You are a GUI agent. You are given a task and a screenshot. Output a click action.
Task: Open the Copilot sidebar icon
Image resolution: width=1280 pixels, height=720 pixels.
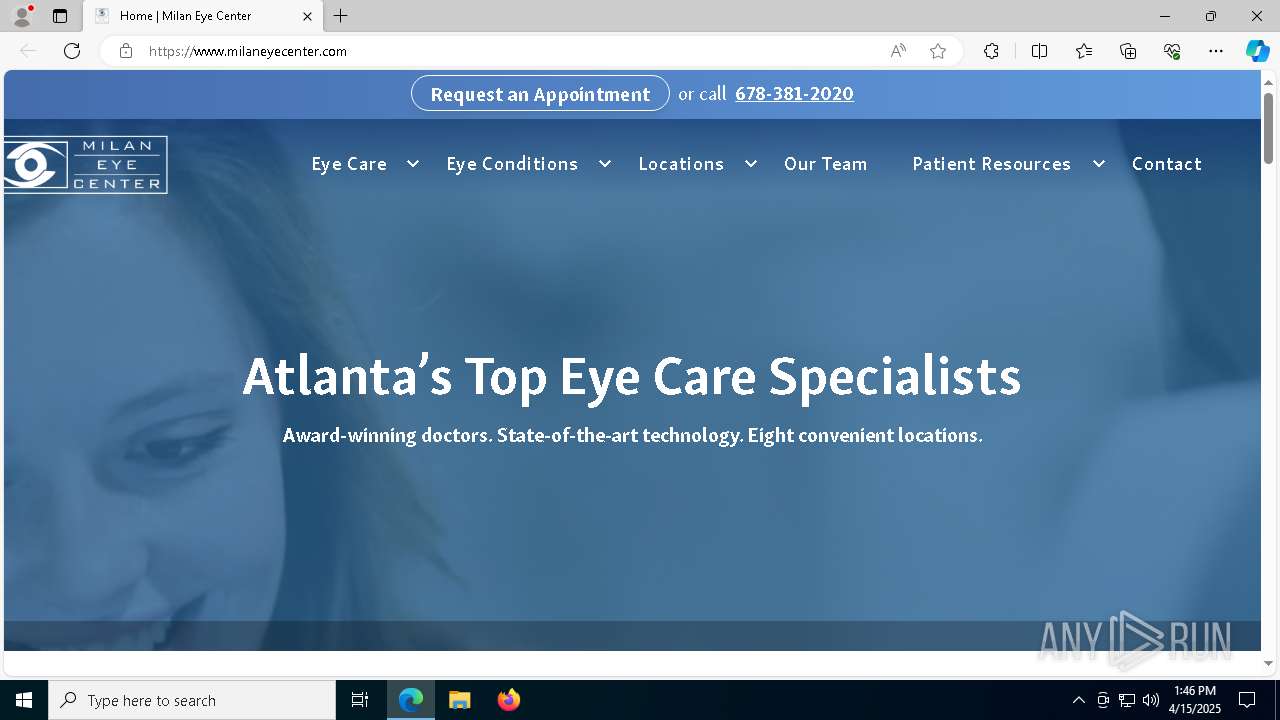click(x=1257, y=51)
